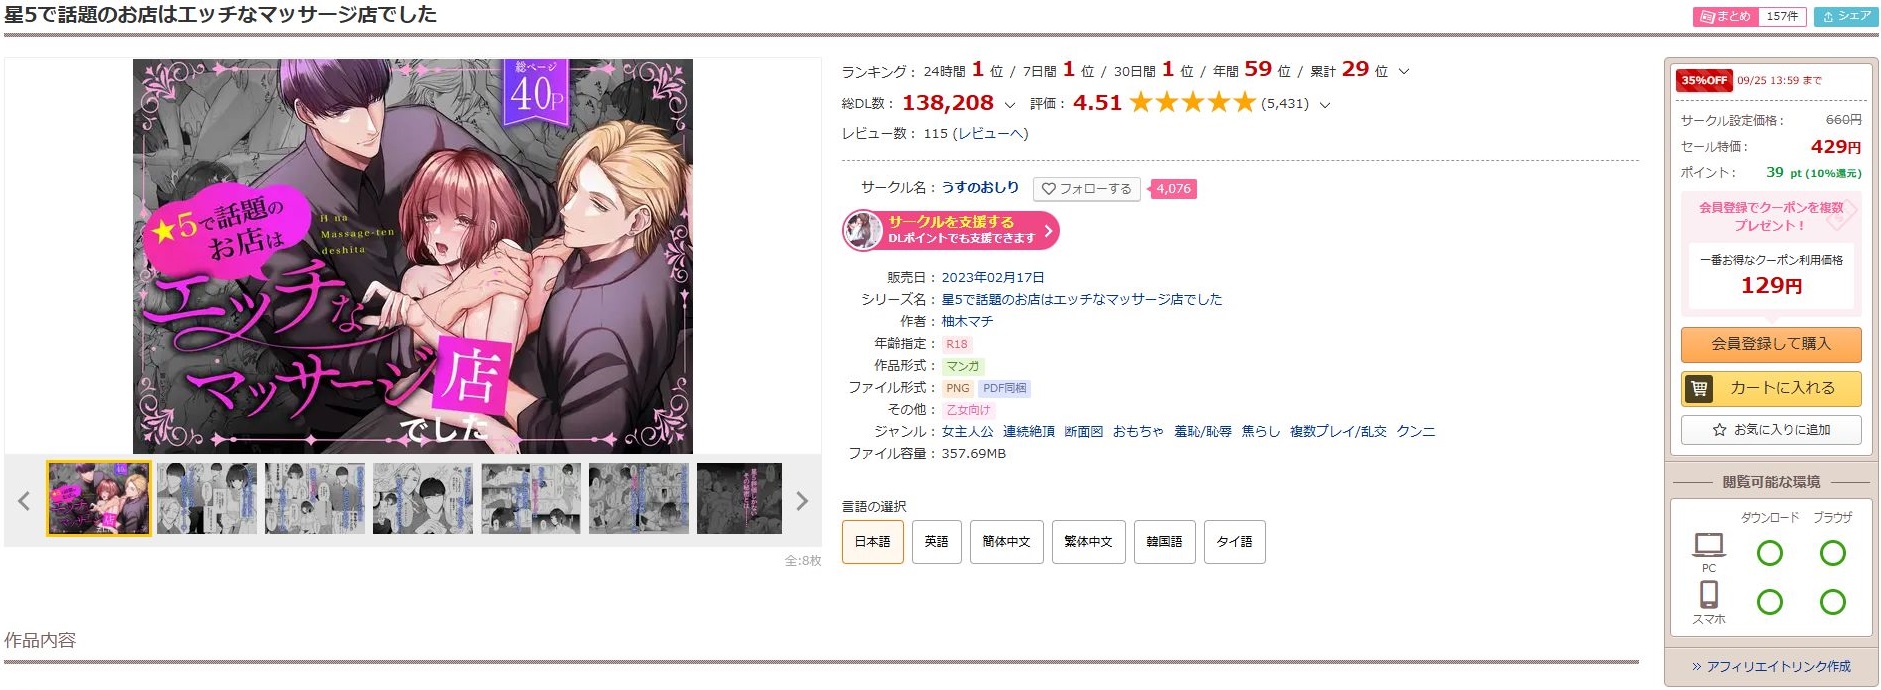1881x690 pixels.
Task: Open the シェア share button
Action: click(1846, 16)
